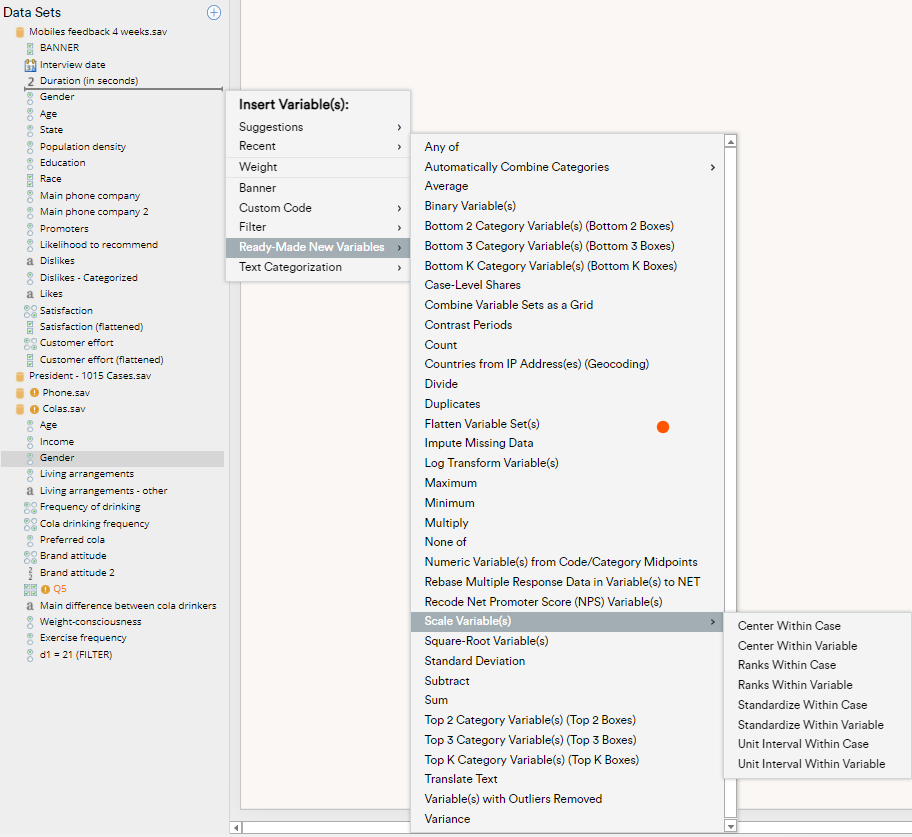The height and width of the screenshot is (837, 912).
Task: Choose Banner from the Insert Variable(s) menu
Action: [x=318, y=188]
